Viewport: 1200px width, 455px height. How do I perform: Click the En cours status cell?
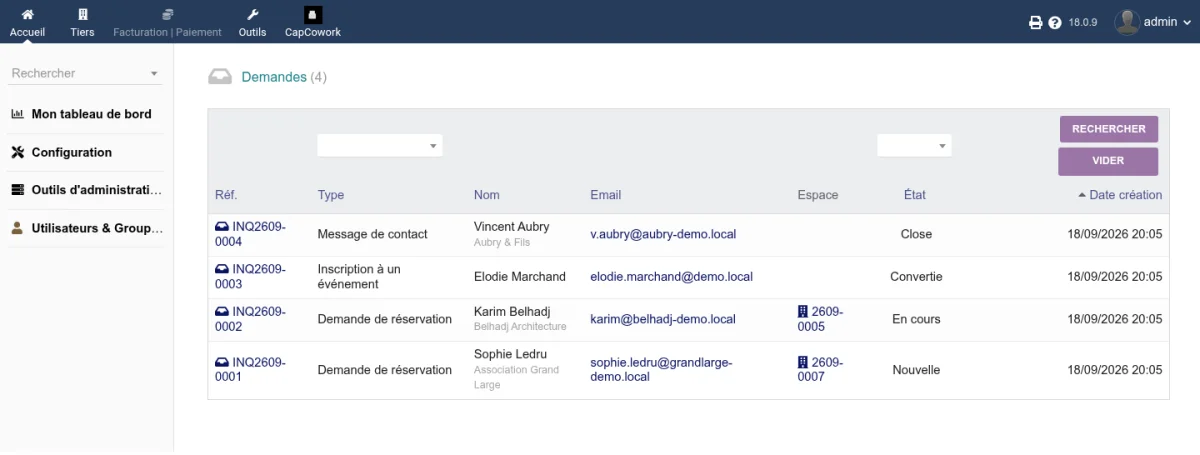[916, 319]
